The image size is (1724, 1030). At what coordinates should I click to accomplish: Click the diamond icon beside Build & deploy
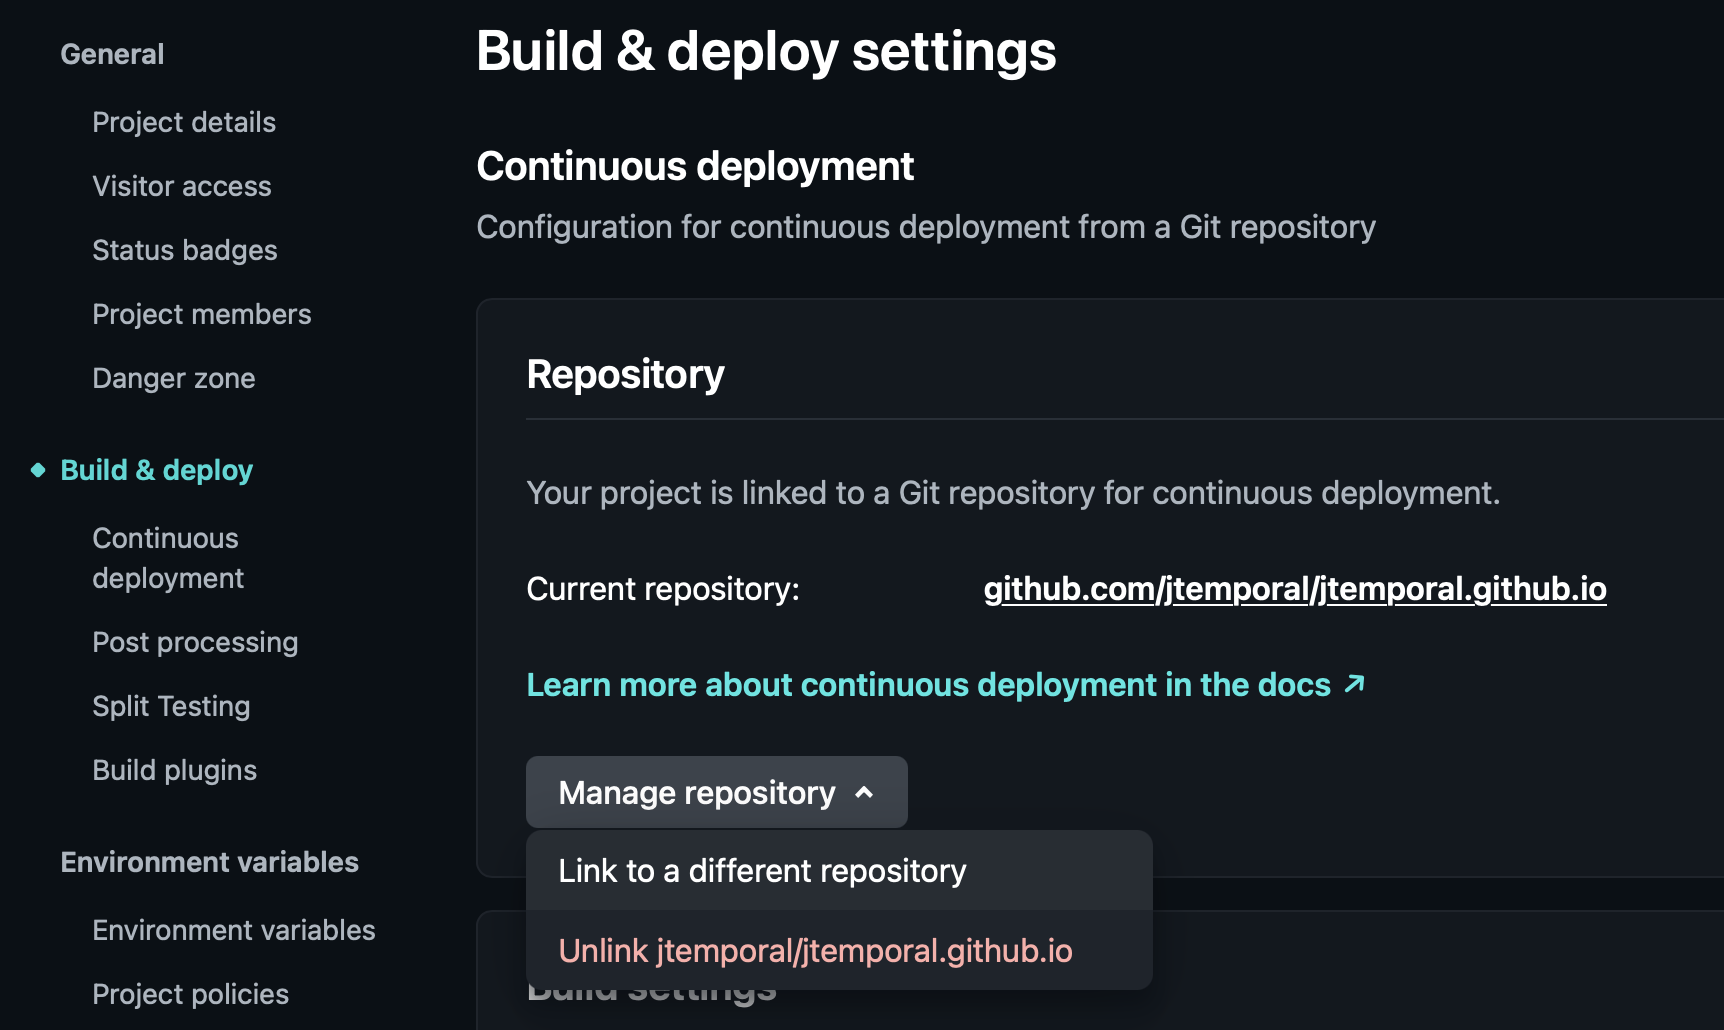coord(38,470)
